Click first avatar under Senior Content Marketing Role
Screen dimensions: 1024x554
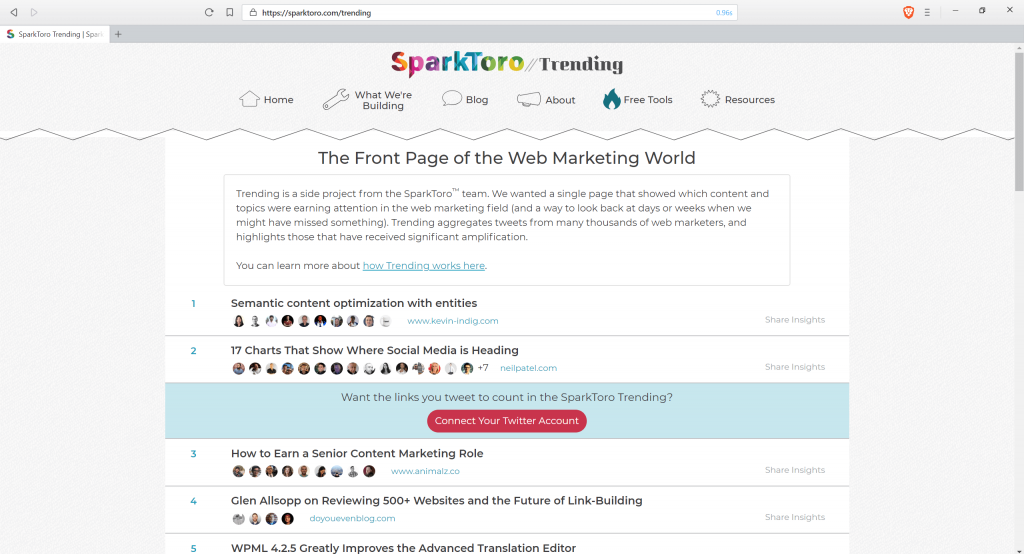[238, 471]
